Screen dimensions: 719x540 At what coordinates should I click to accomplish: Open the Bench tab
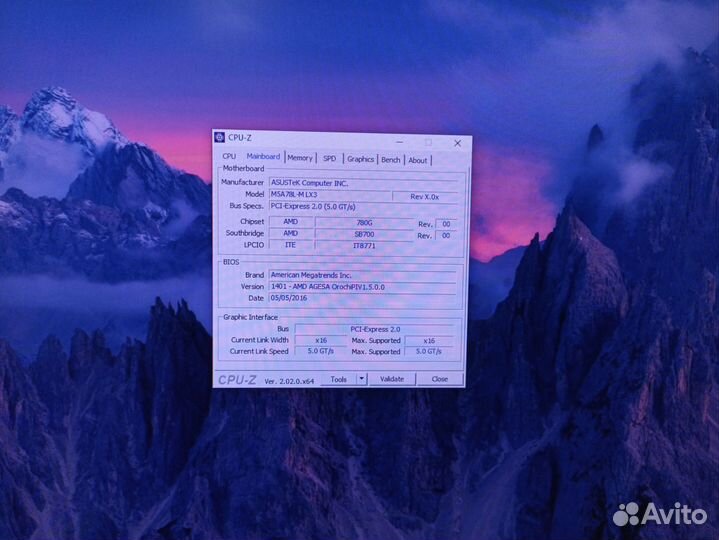click(390, 160)
